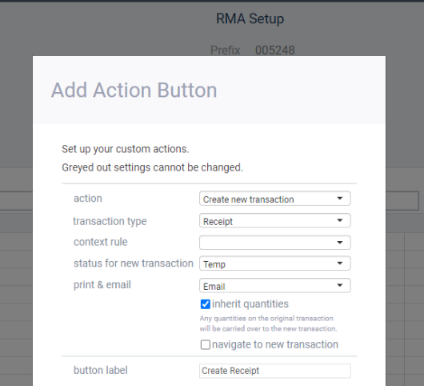This screenshot has width=424, height=386.
Task: Enable navigate to new transaction checkbox
Action: click(205, 344)
